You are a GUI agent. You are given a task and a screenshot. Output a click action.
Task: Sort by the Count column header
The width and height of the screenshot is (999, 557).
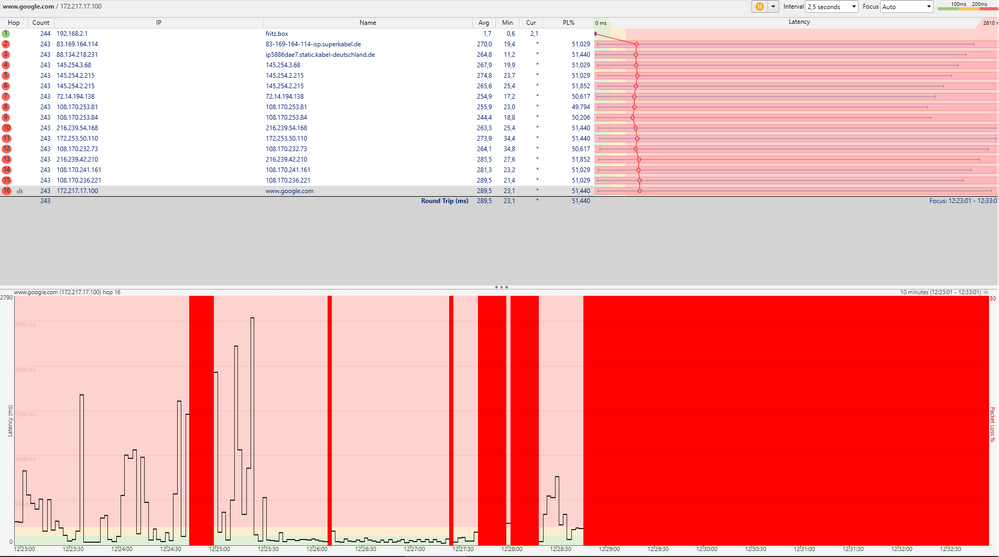(x=41, y=22)
